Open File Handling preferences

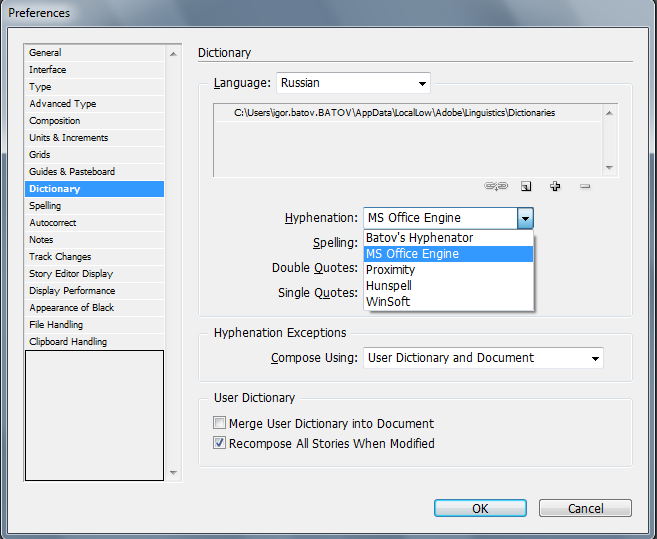pos(94,324)
